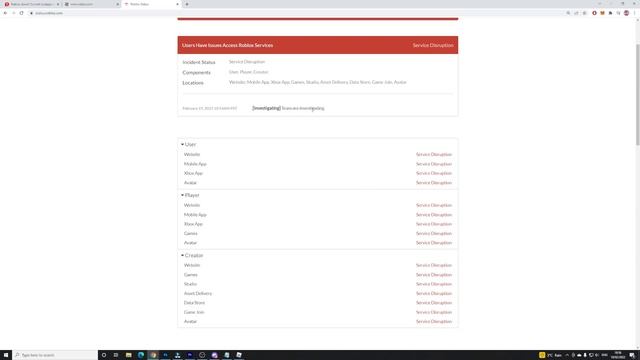The height and width of the screenshot is (360, 640).
Task: Click the Investigating update text
Action: (288, 108)
